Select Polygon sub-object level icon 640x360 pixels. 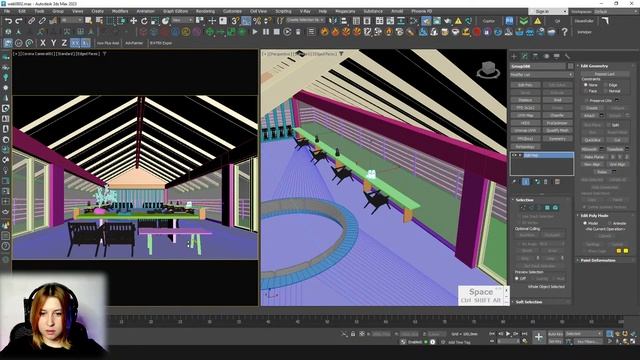tap(547, 208)
